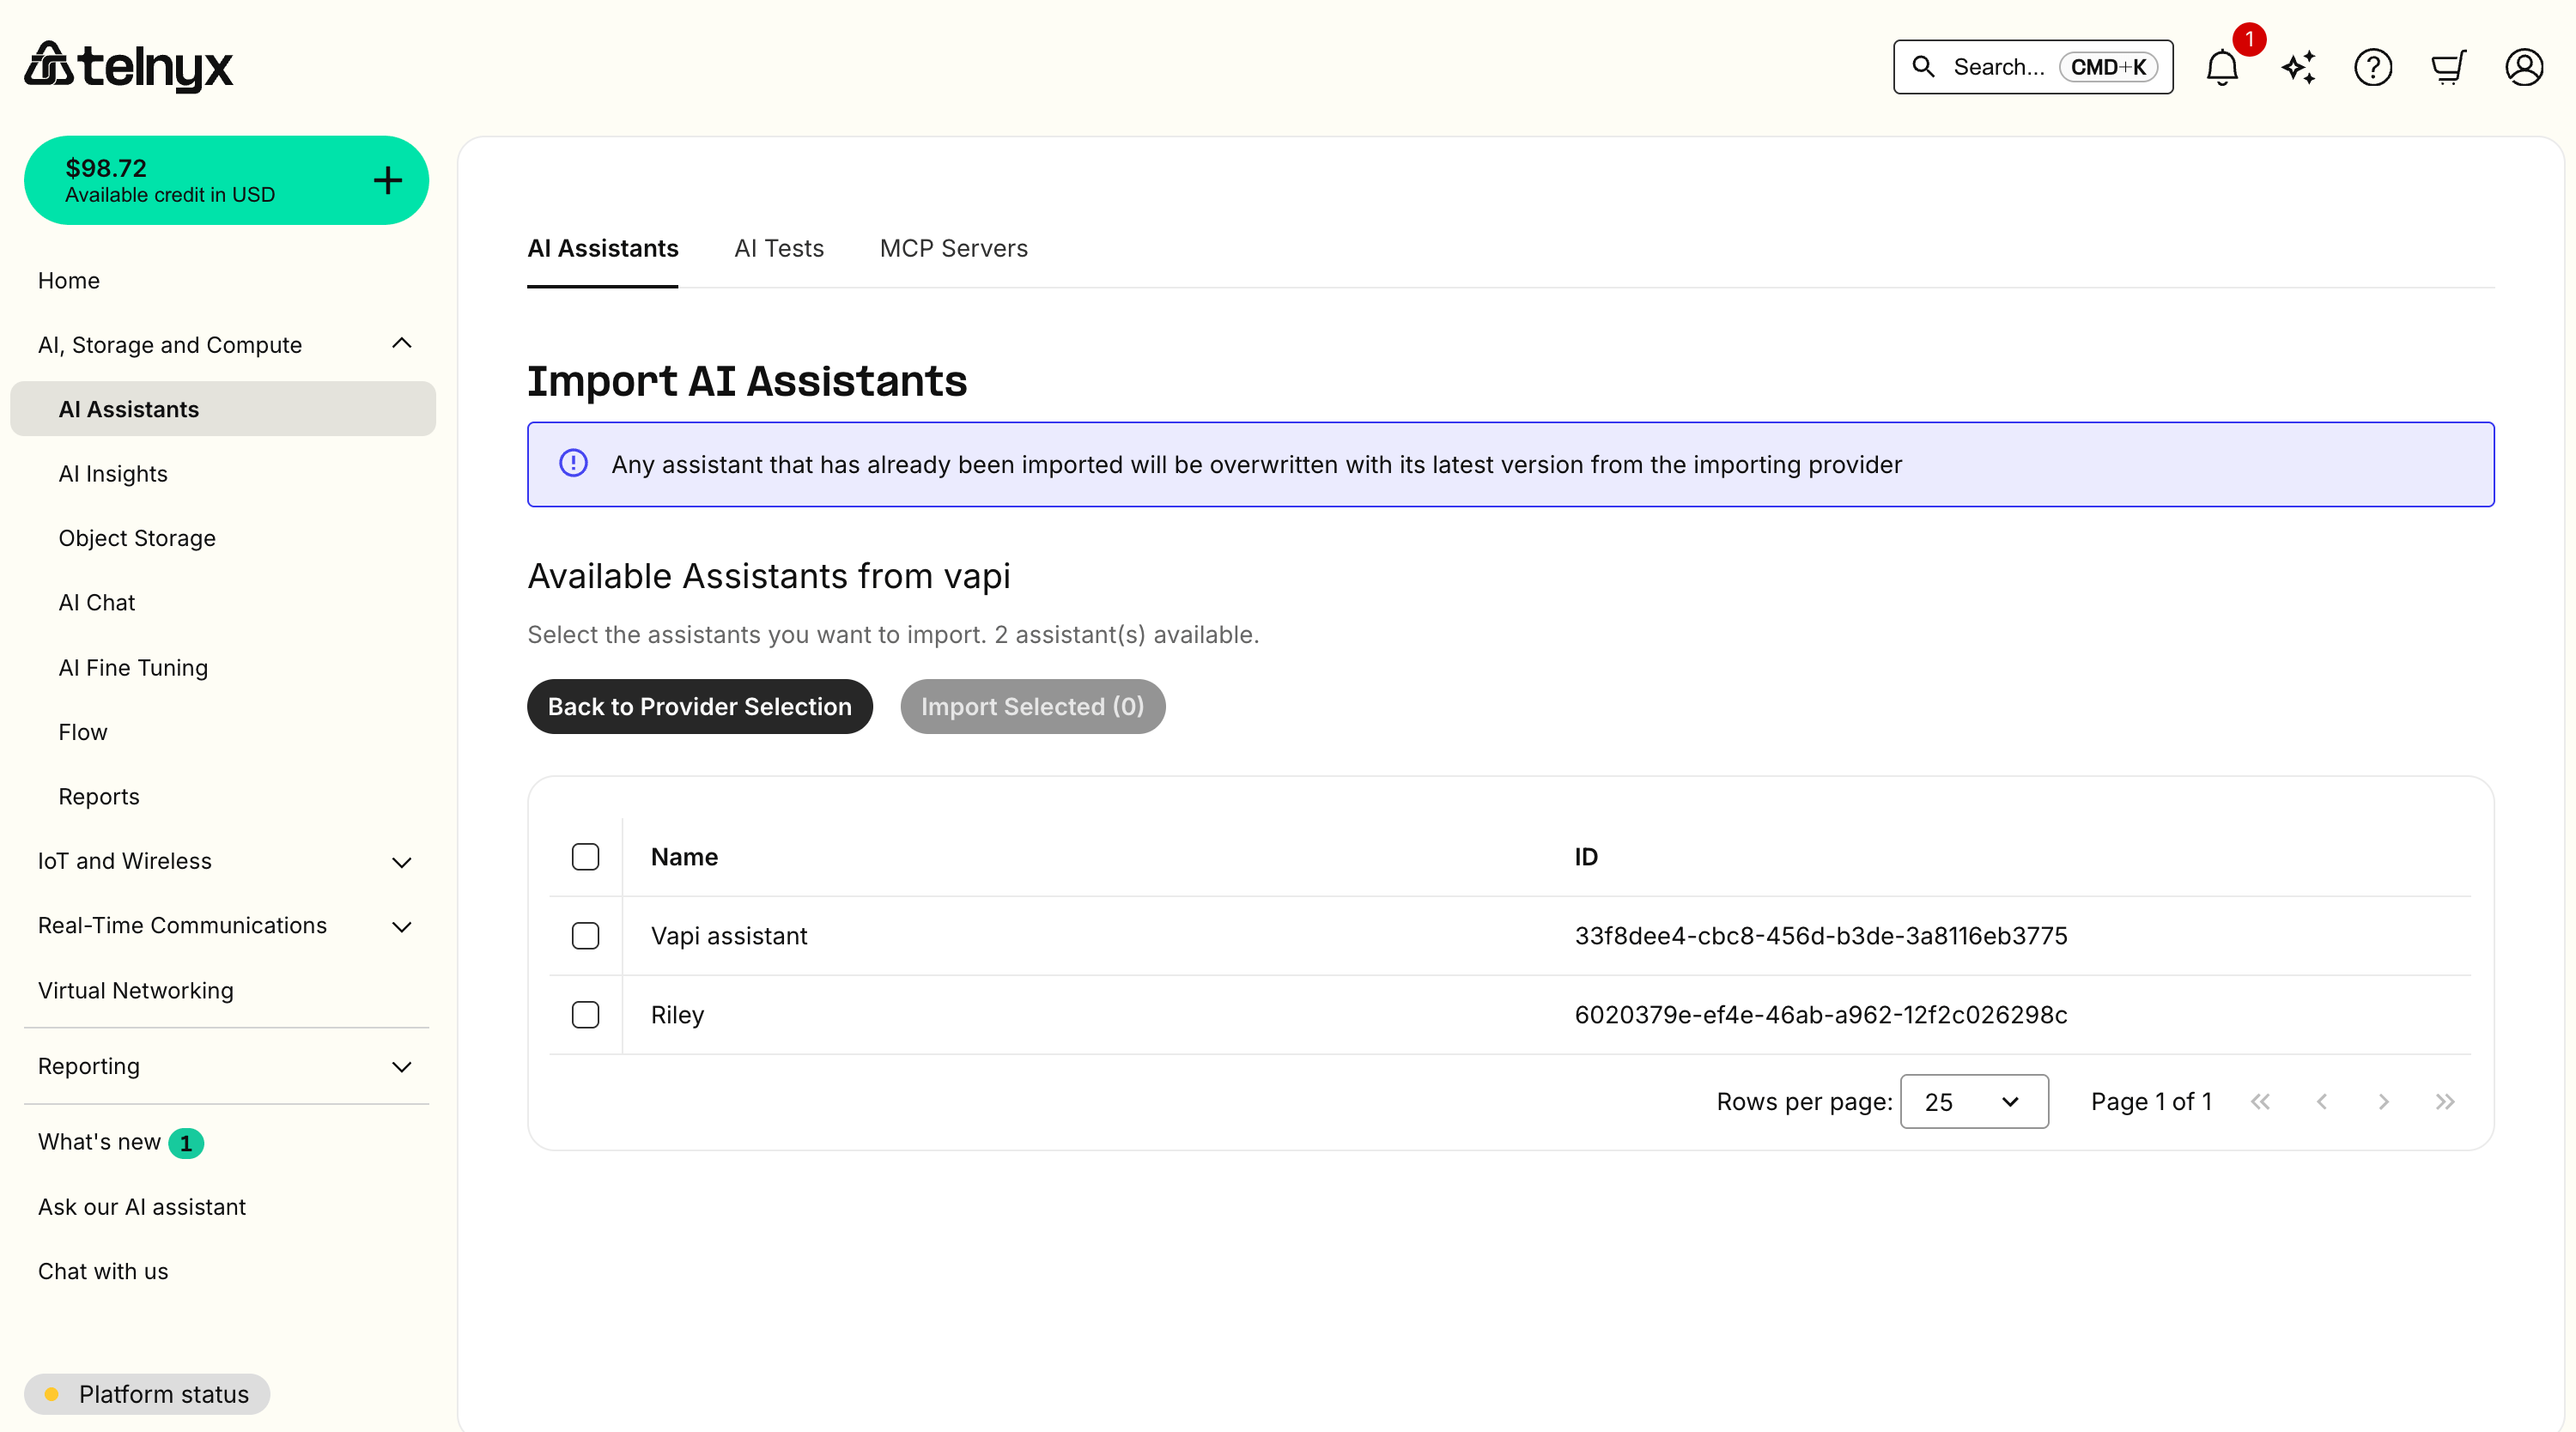Expand IoT and Wireless section
The height and width of the screenshot is (1432, 2576).
(x=402, y=862)
